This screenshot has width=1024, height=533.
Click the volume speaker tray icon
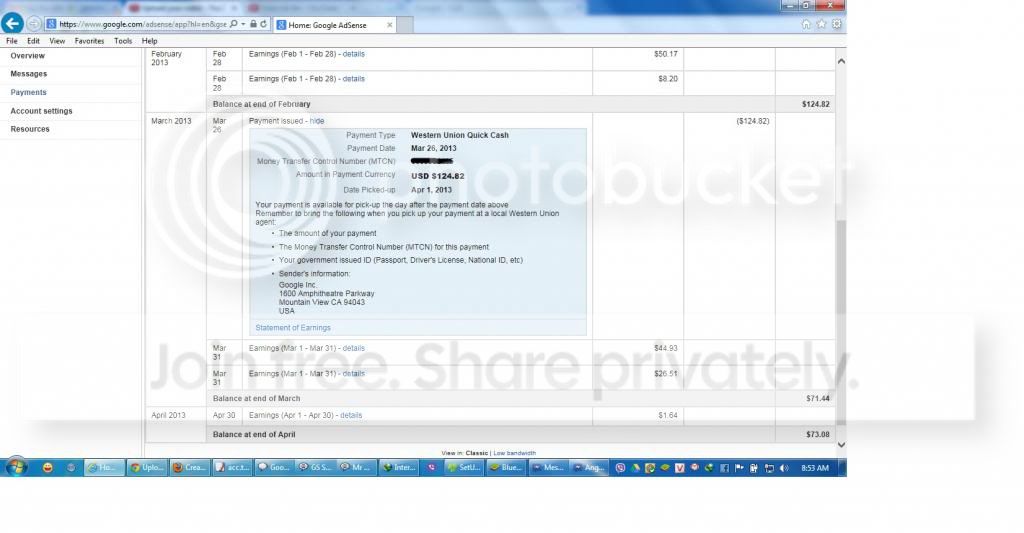pos(784,468)
